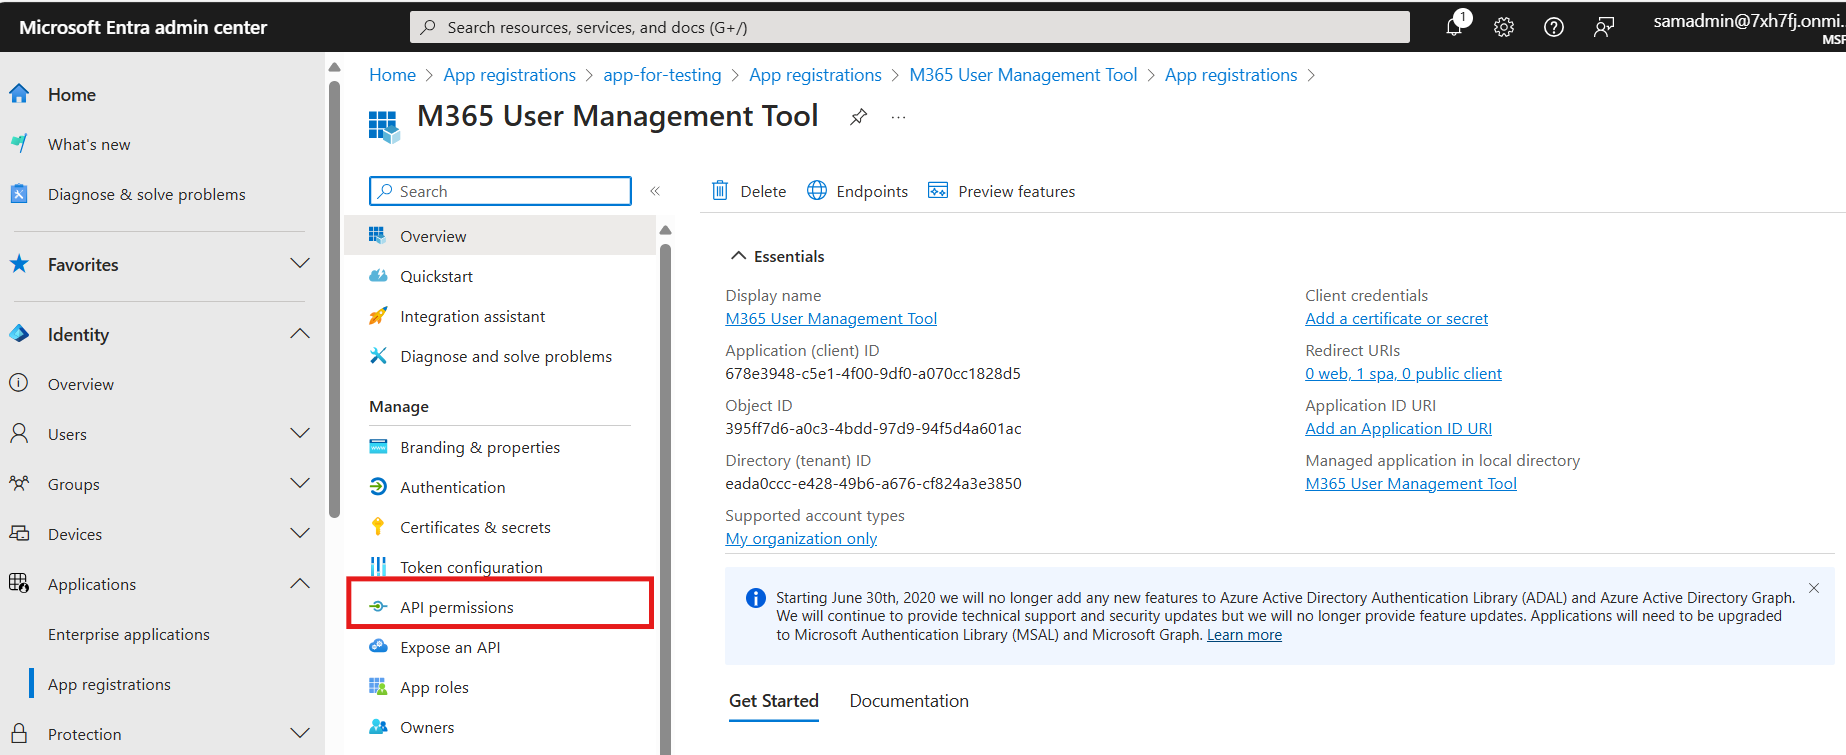The width and height of the screenshot is (1846, 755).
Task: Expand the Protection menu
Action: [x=300, y=734]
